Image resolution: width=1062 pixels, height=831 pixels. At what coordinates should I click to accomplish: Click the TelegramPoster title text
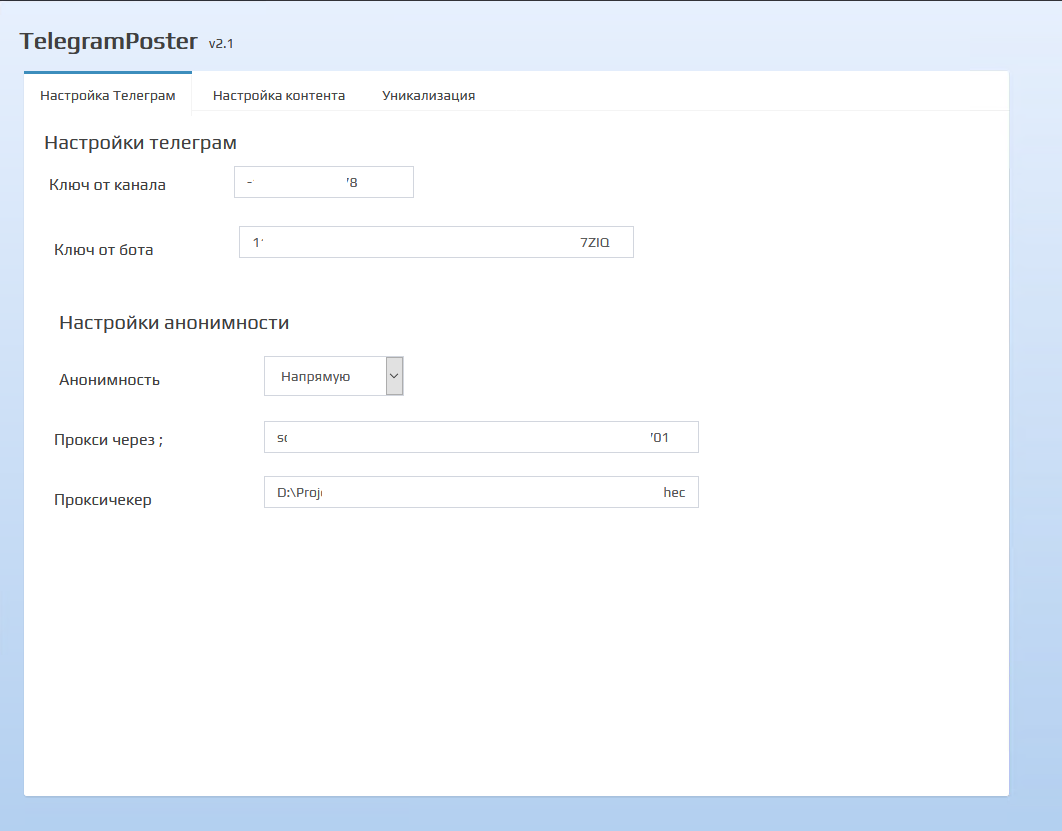108,41
